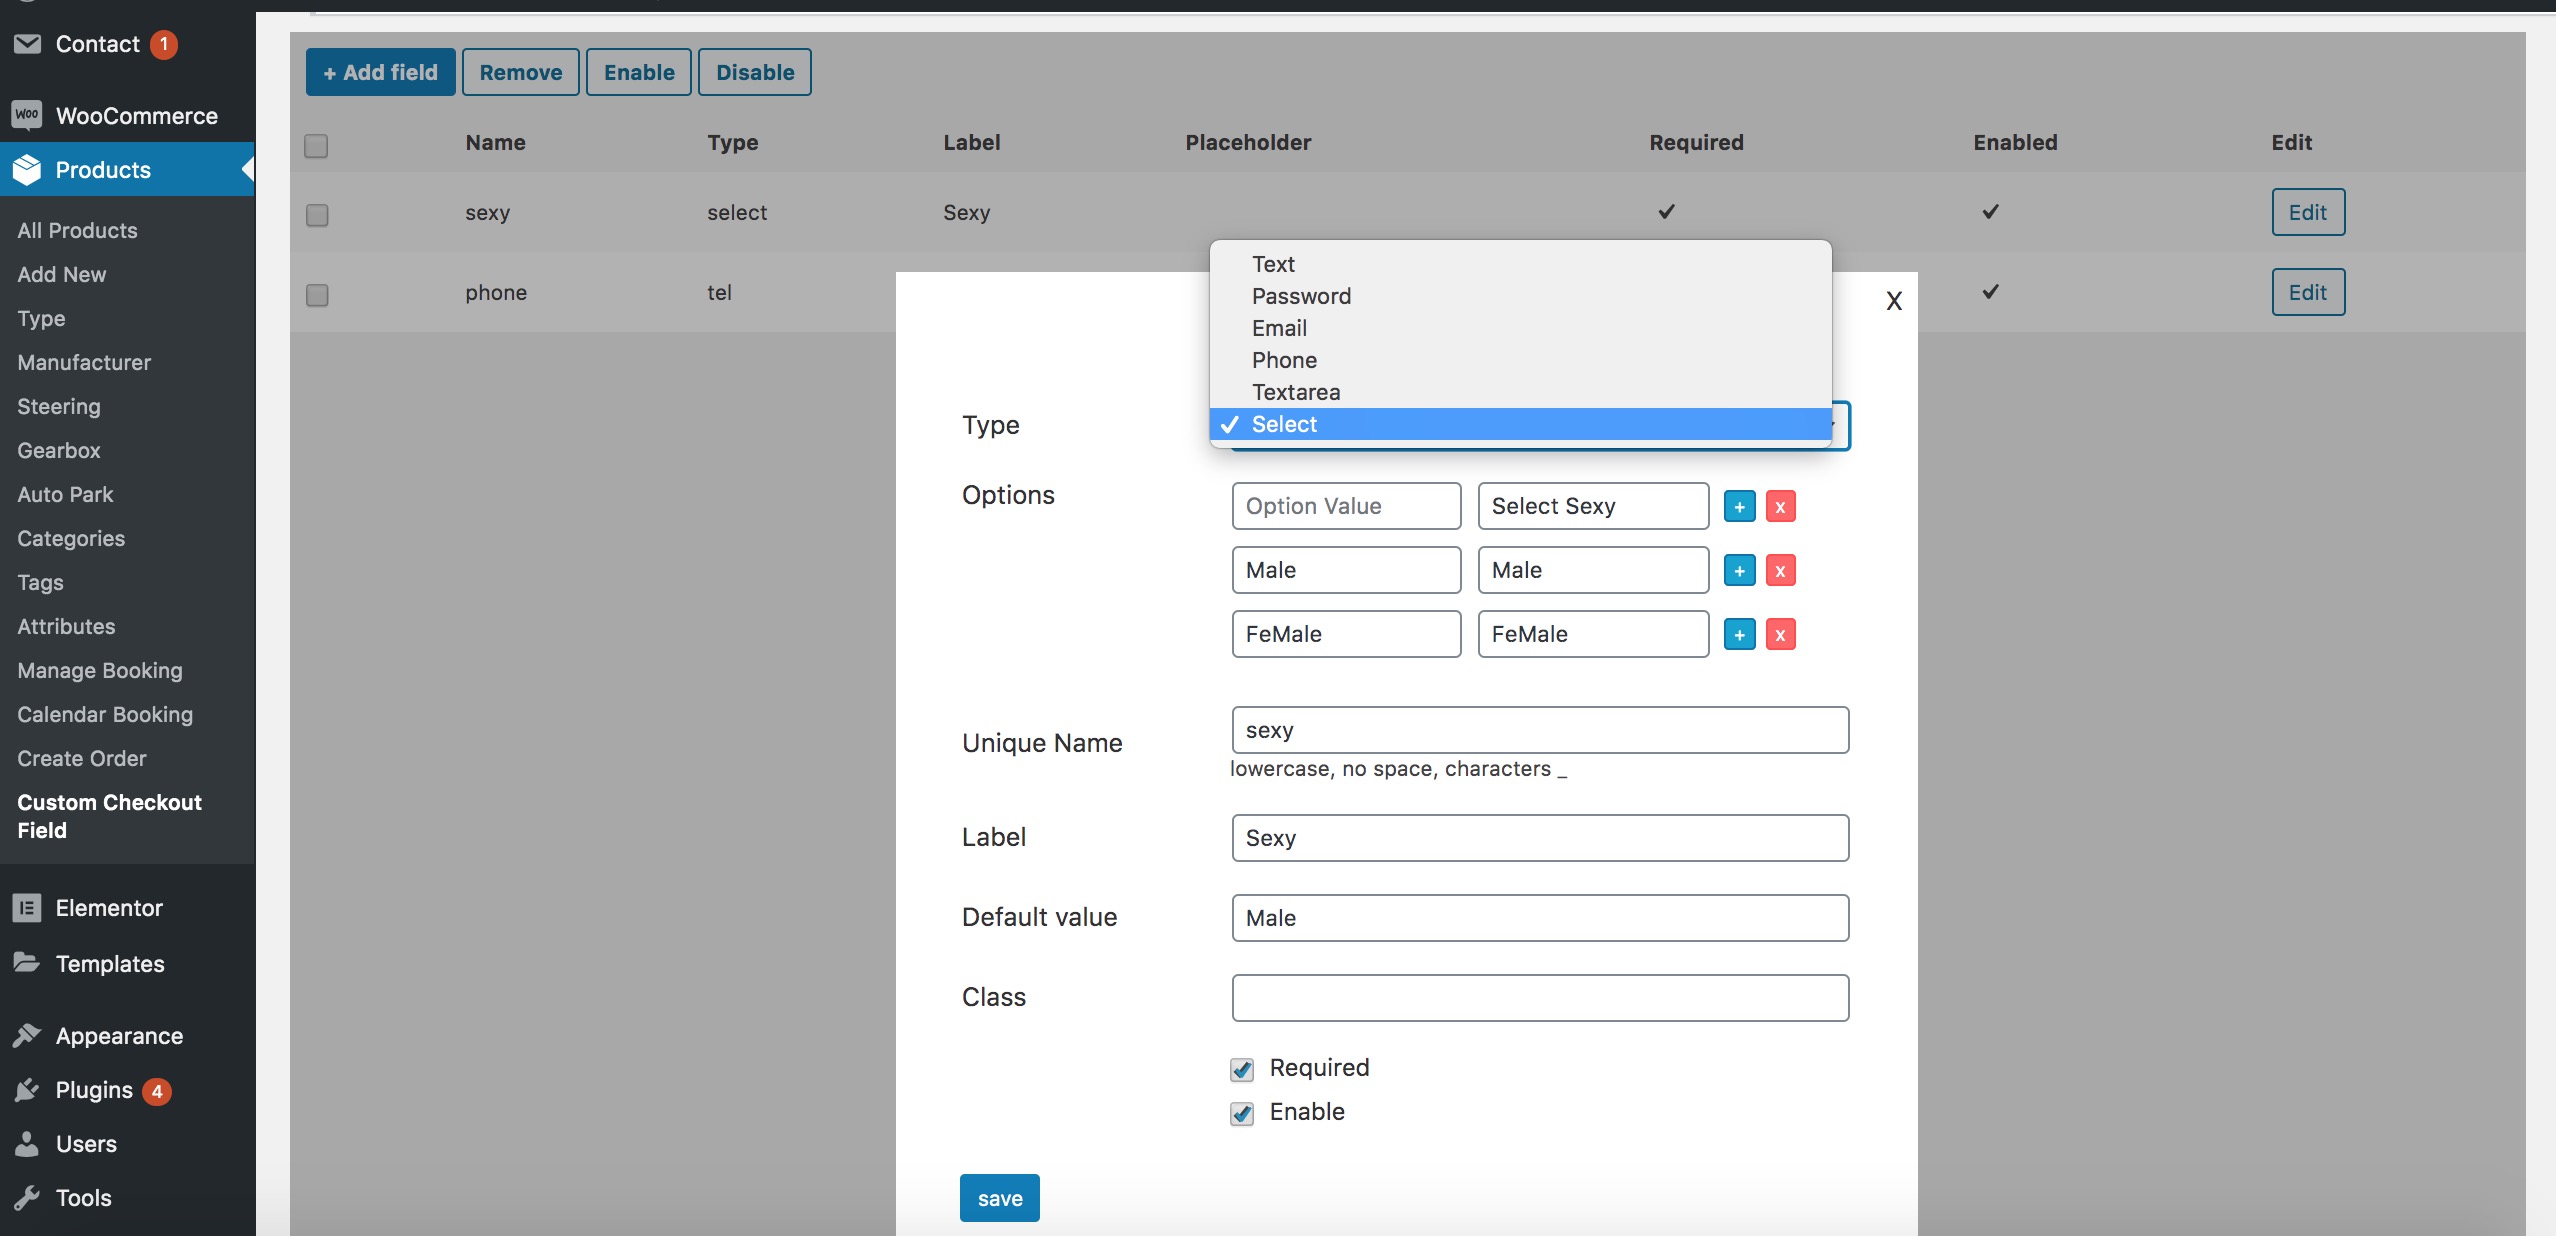This screenshot has height=1236, width=2556.
Task: Click into the Default value field
Action: [x=1539, y=917]
